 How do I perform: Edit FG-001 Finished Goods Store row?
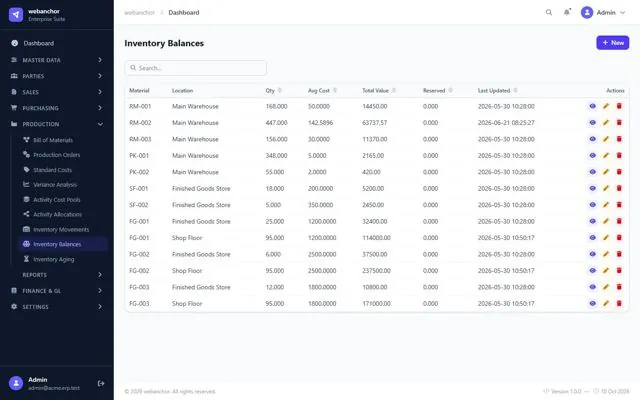point(606,221)
